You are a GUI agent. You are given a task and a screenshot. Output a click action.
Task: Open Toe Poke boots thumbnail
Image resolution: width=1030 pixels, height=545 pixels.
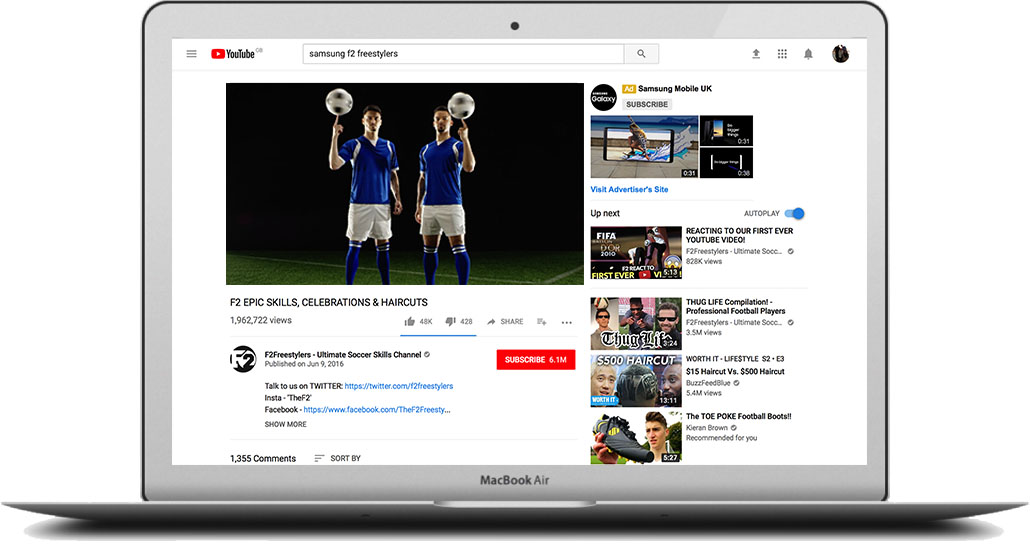click(636, 437)
